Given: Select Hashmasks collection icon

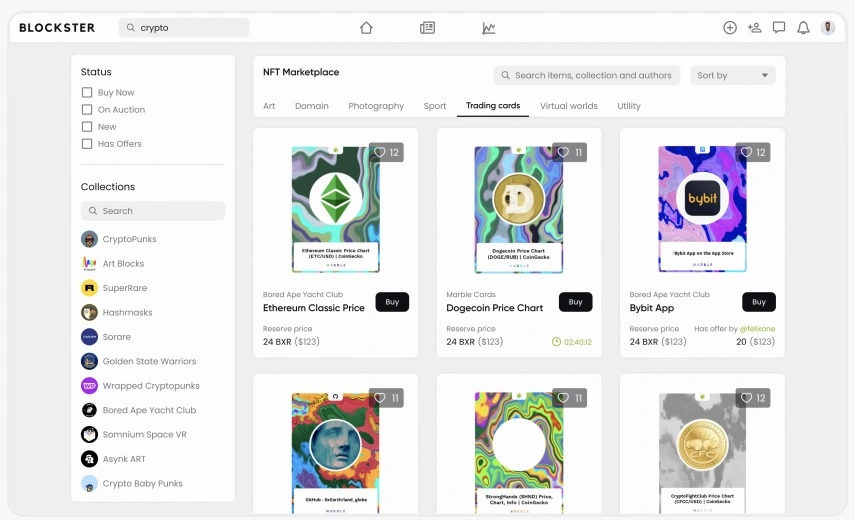Looking at the screenshot, I should pyautogui.click(x=89, y=312).
